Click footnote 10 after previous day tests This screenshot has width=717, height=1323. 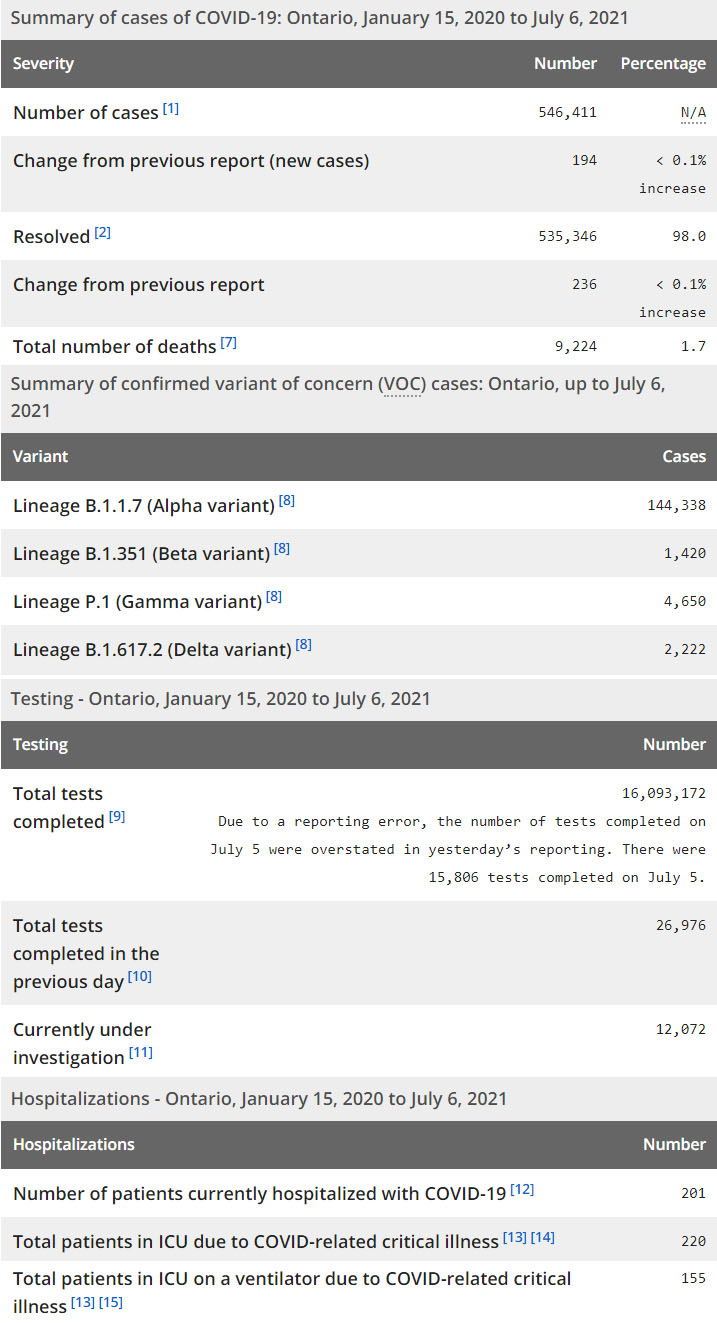pyautogui.click(x=140, y=977)
